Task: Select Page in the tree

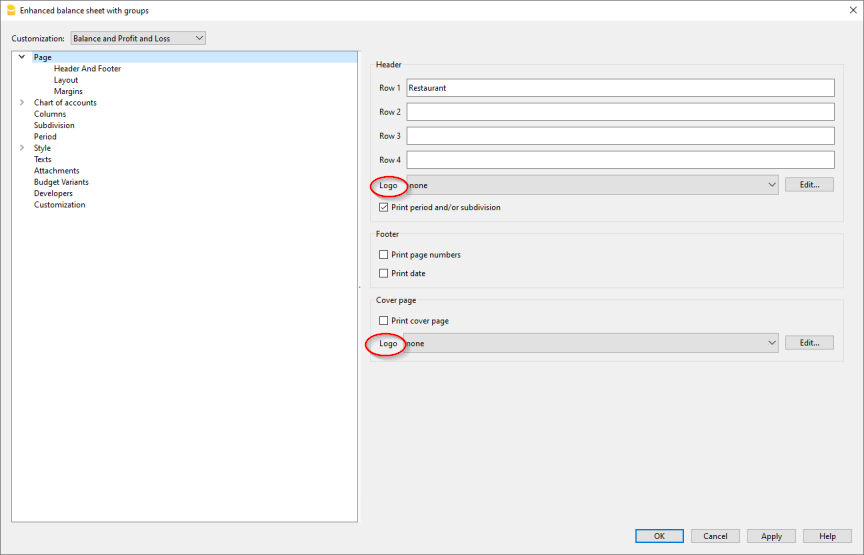Action: tap(42, 57)
